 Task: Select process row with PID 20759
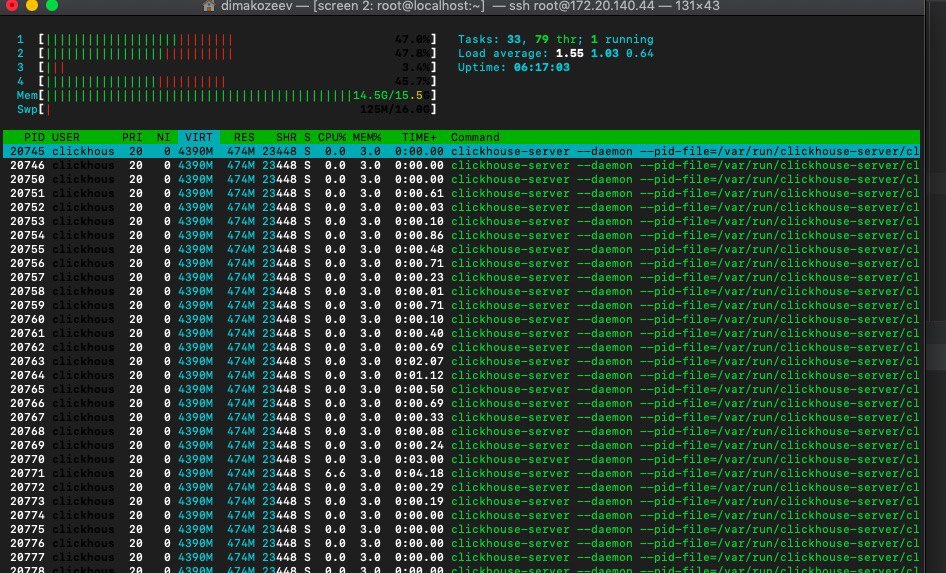(x=462, y=305)
